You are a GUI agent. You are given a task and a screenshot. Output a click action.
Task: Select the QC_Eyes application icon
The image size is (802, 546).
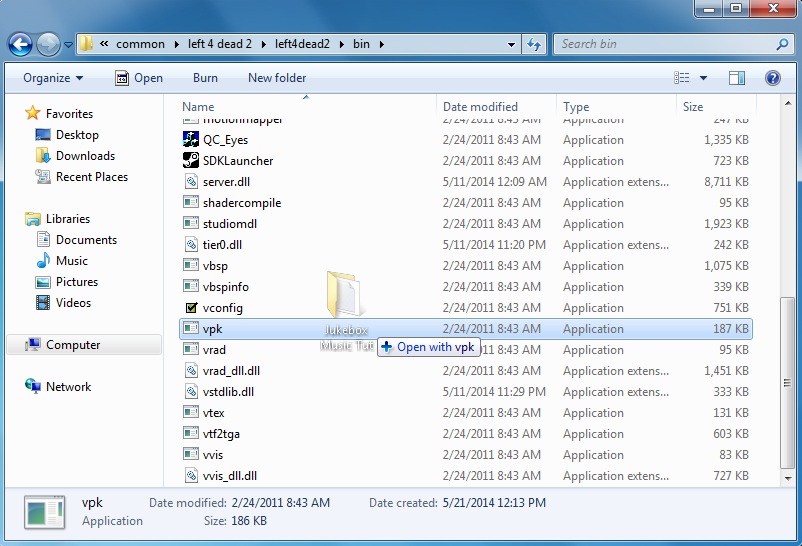191,139
